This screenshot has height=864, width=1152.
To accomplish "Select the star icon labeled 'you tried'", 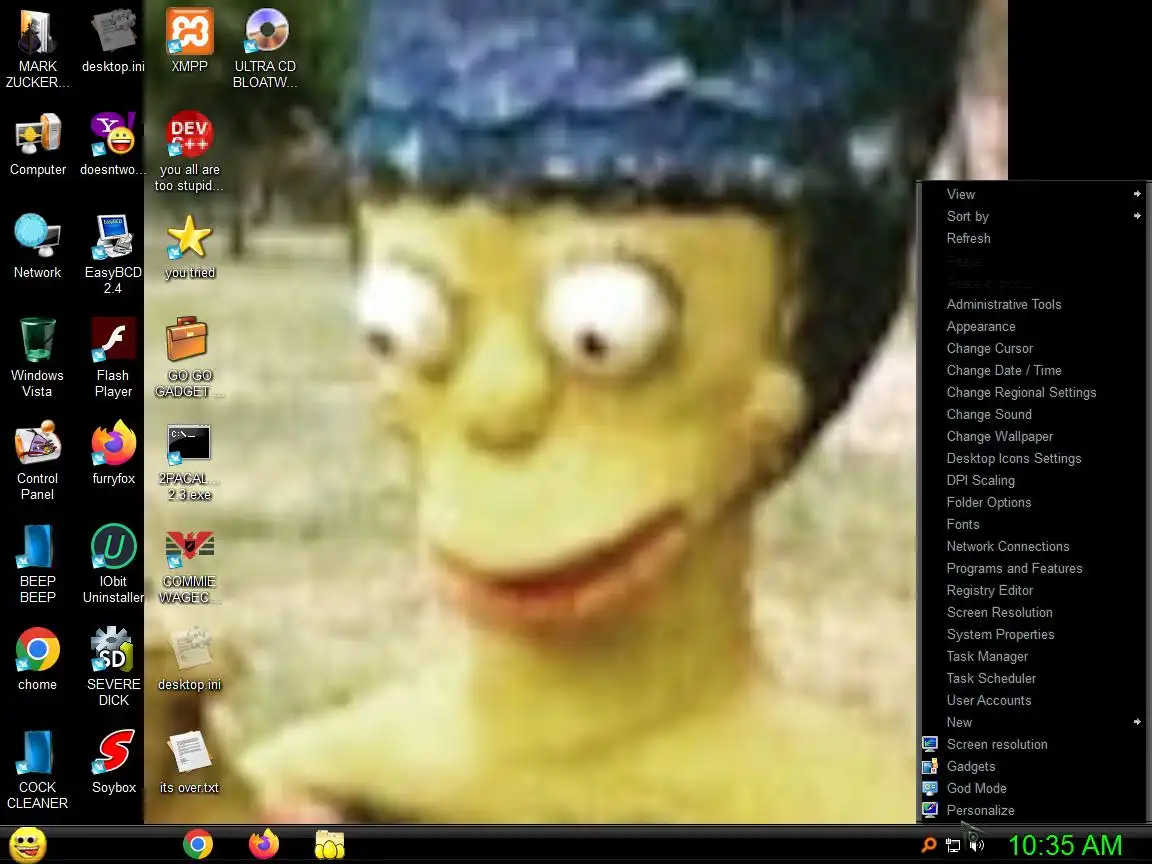I will click(189, 247).
